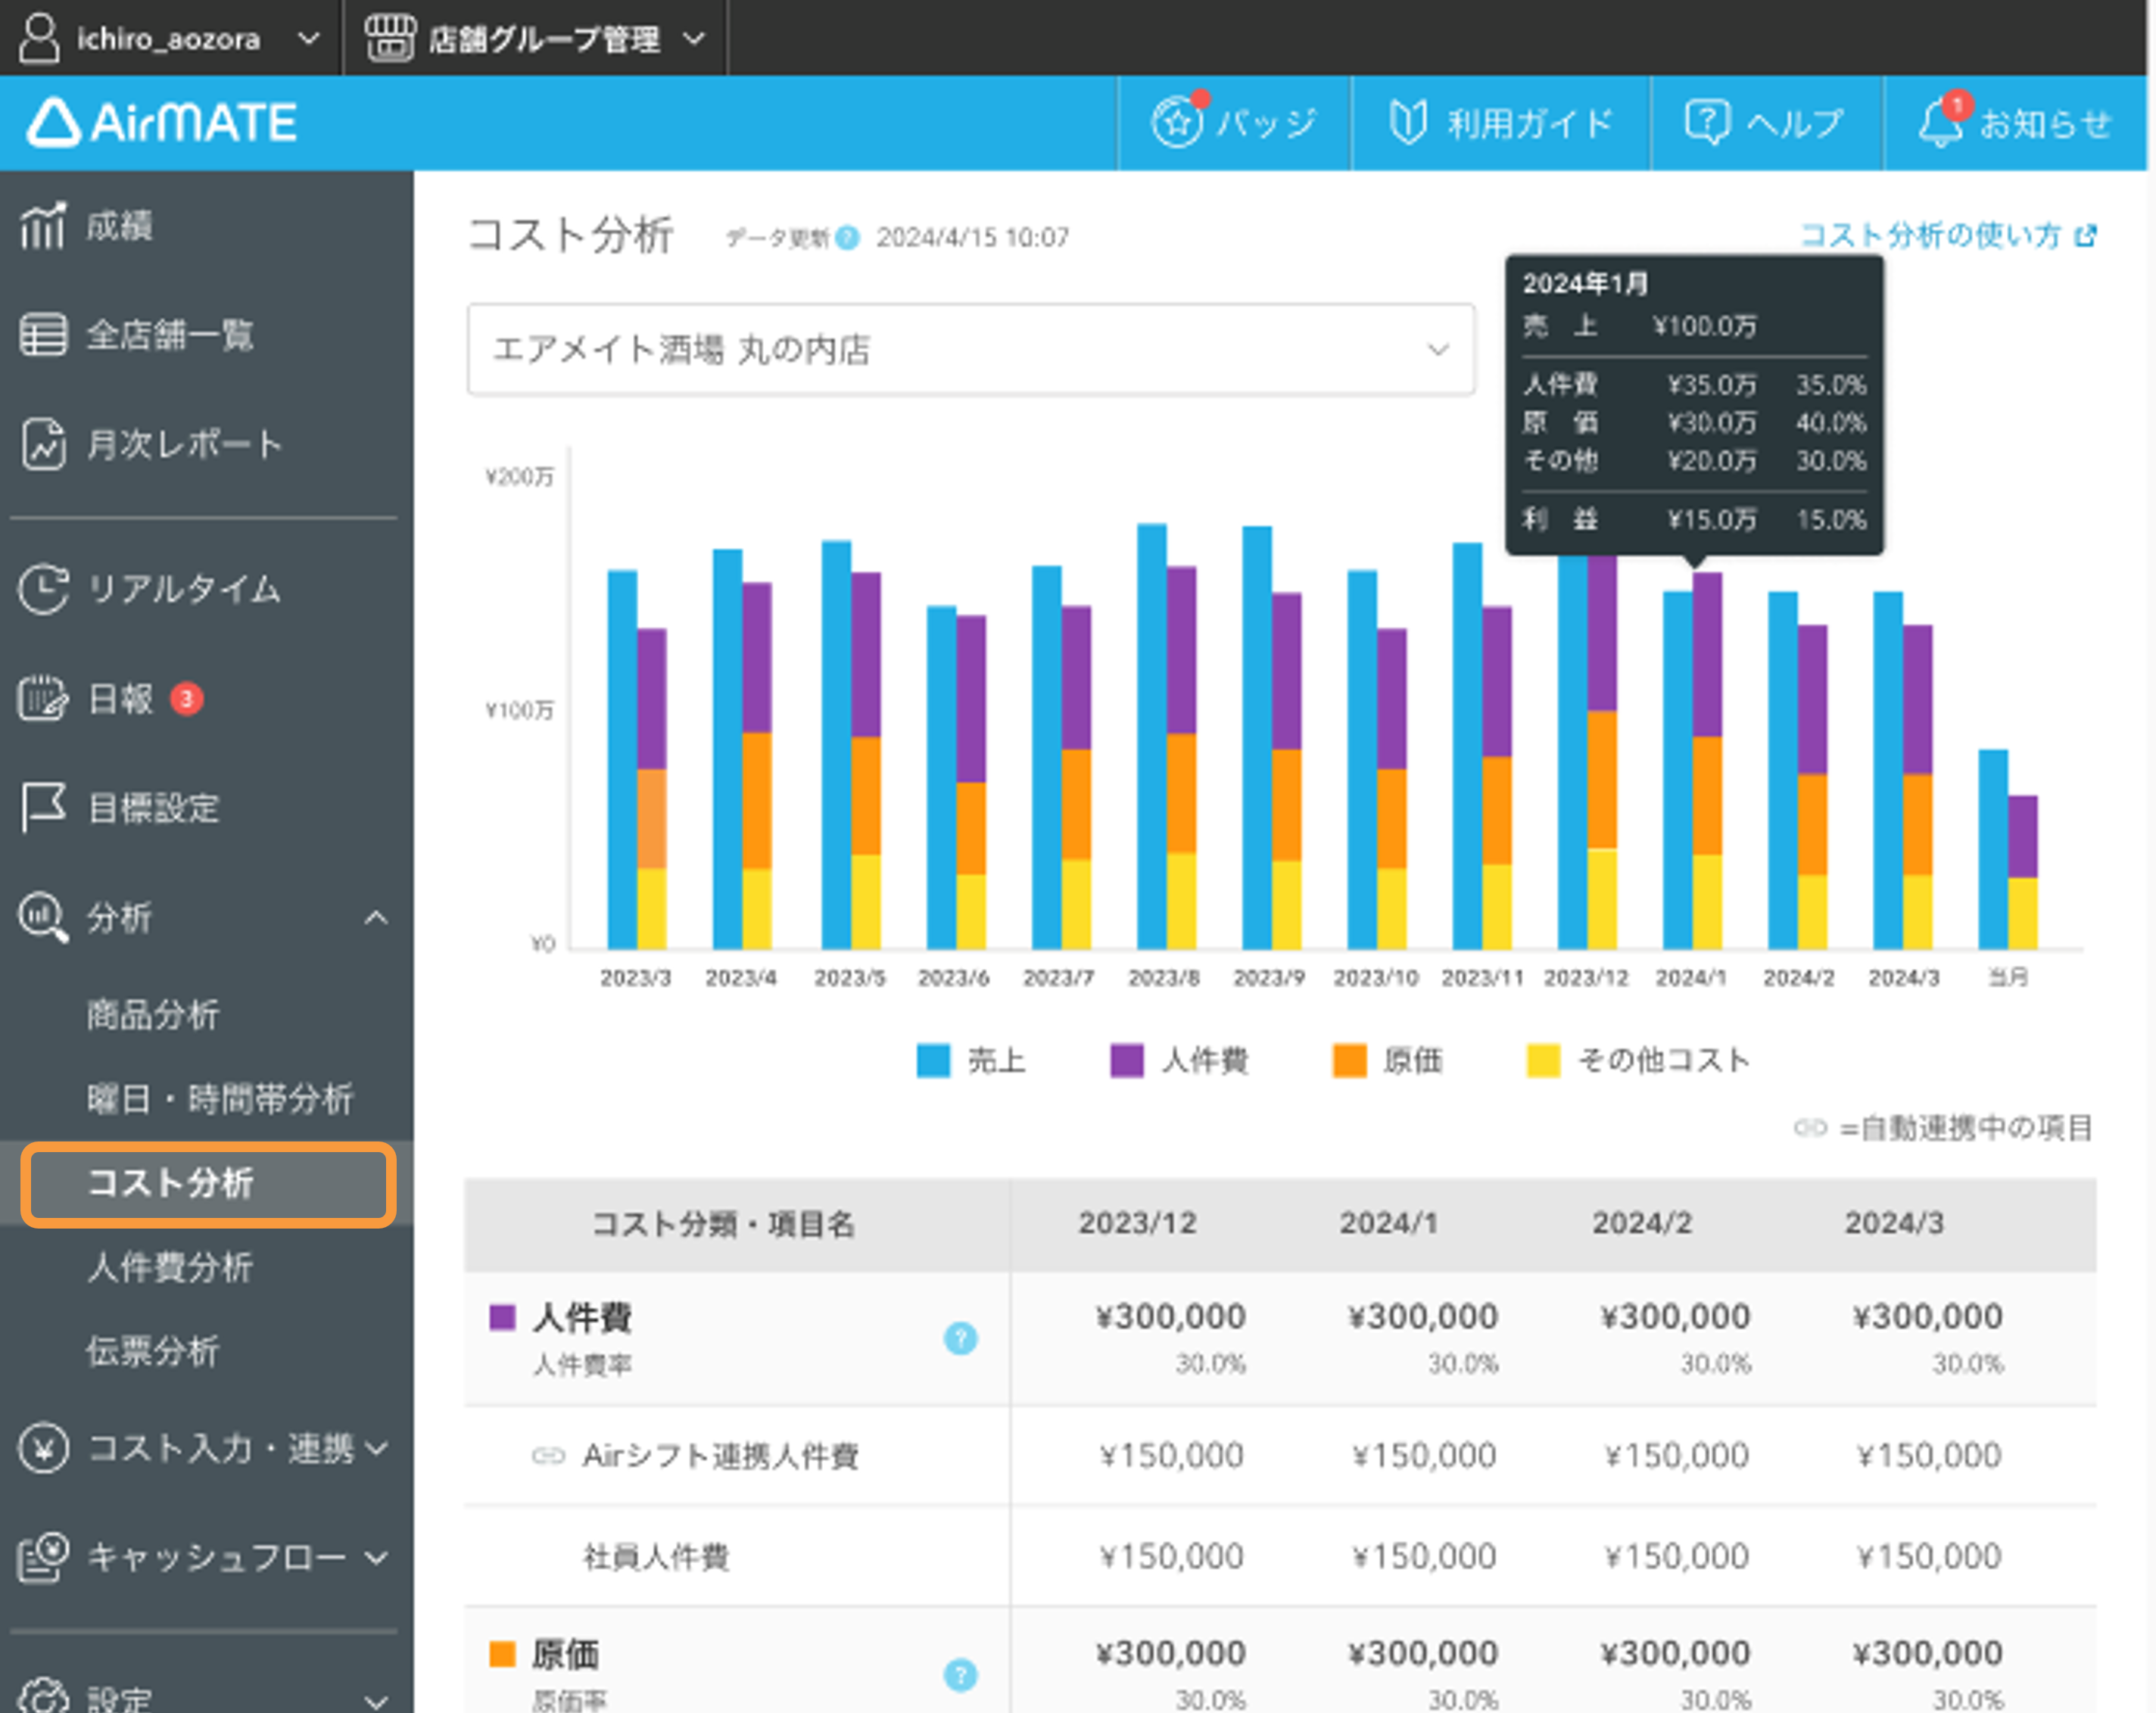Click the 2024/4/15 10:07 update timestamp
The image size is (2156, 1713).
[973, 238]
